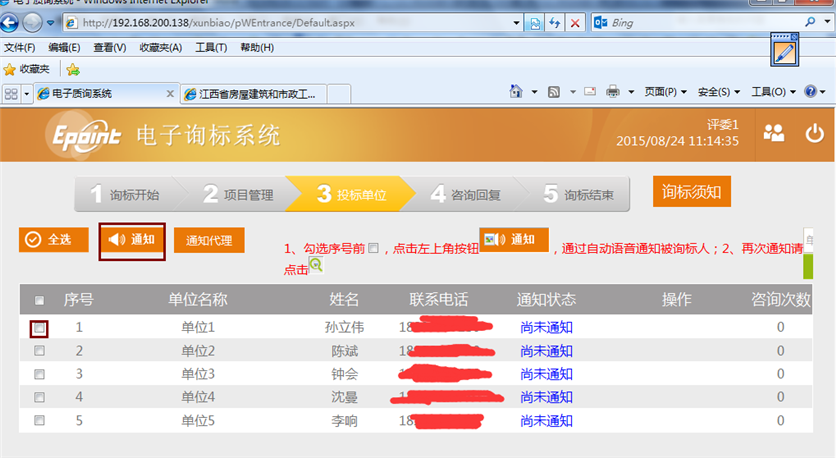Open the recent pages dropdown arrow

51,23
